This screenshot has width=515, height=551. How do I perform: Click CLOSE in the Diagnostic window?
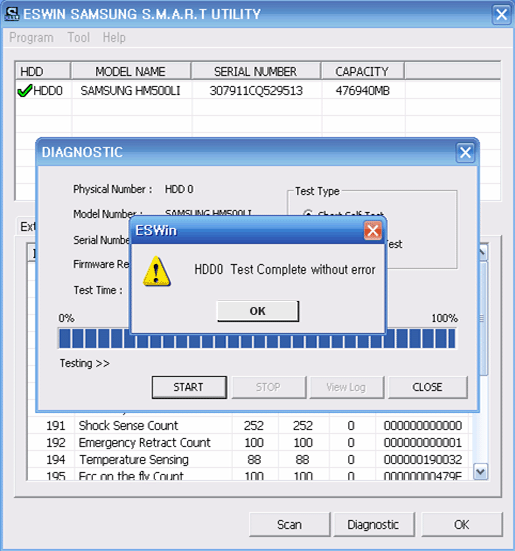(x=428, y=387)
